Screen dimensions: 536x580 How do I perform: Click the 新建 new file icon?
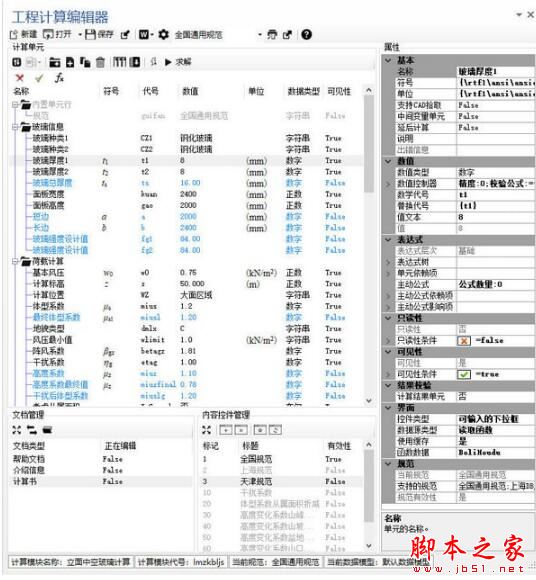14,35
